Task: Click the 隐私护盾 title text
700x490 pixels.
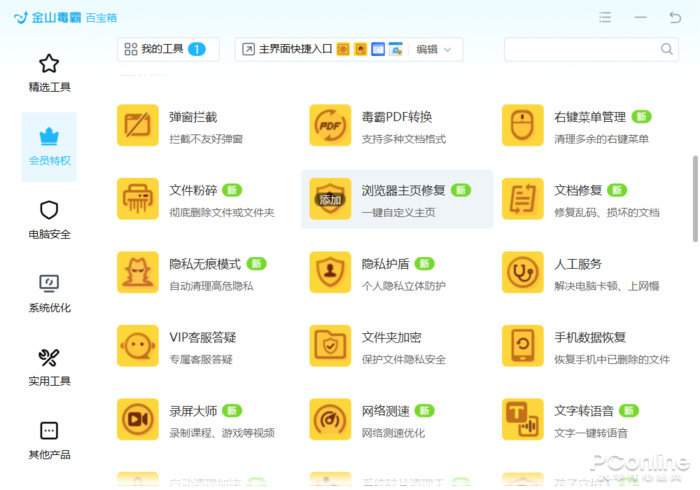Action: [385, 264]
